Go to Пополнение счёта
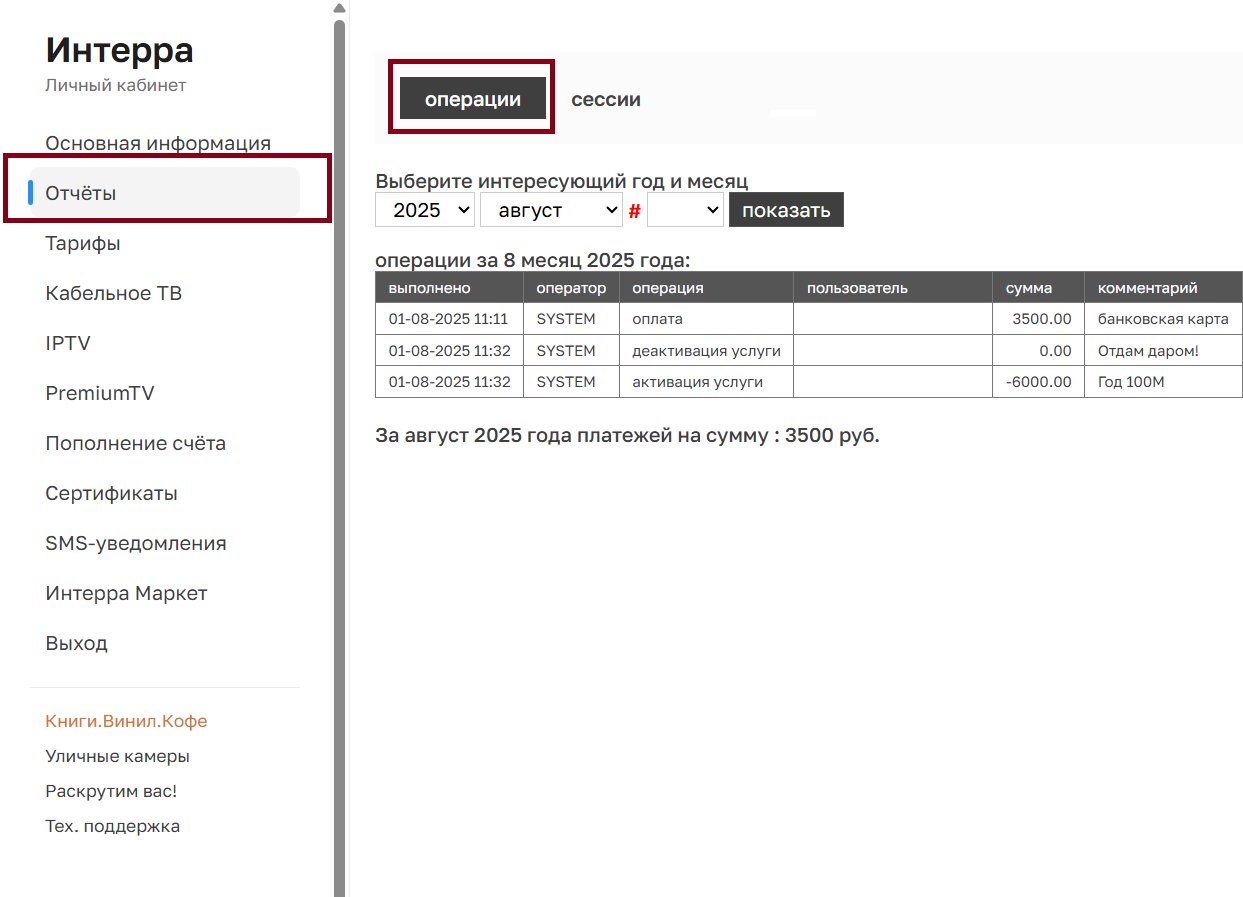 click(135, 443)
